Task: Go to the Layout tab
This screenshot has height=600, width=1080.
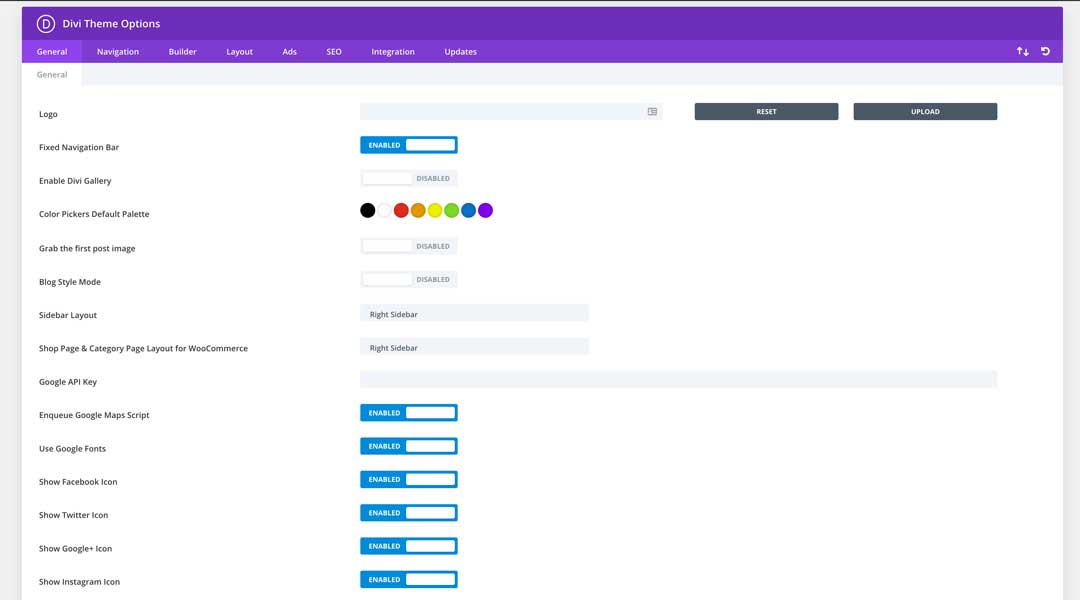Action: [240, 52]
